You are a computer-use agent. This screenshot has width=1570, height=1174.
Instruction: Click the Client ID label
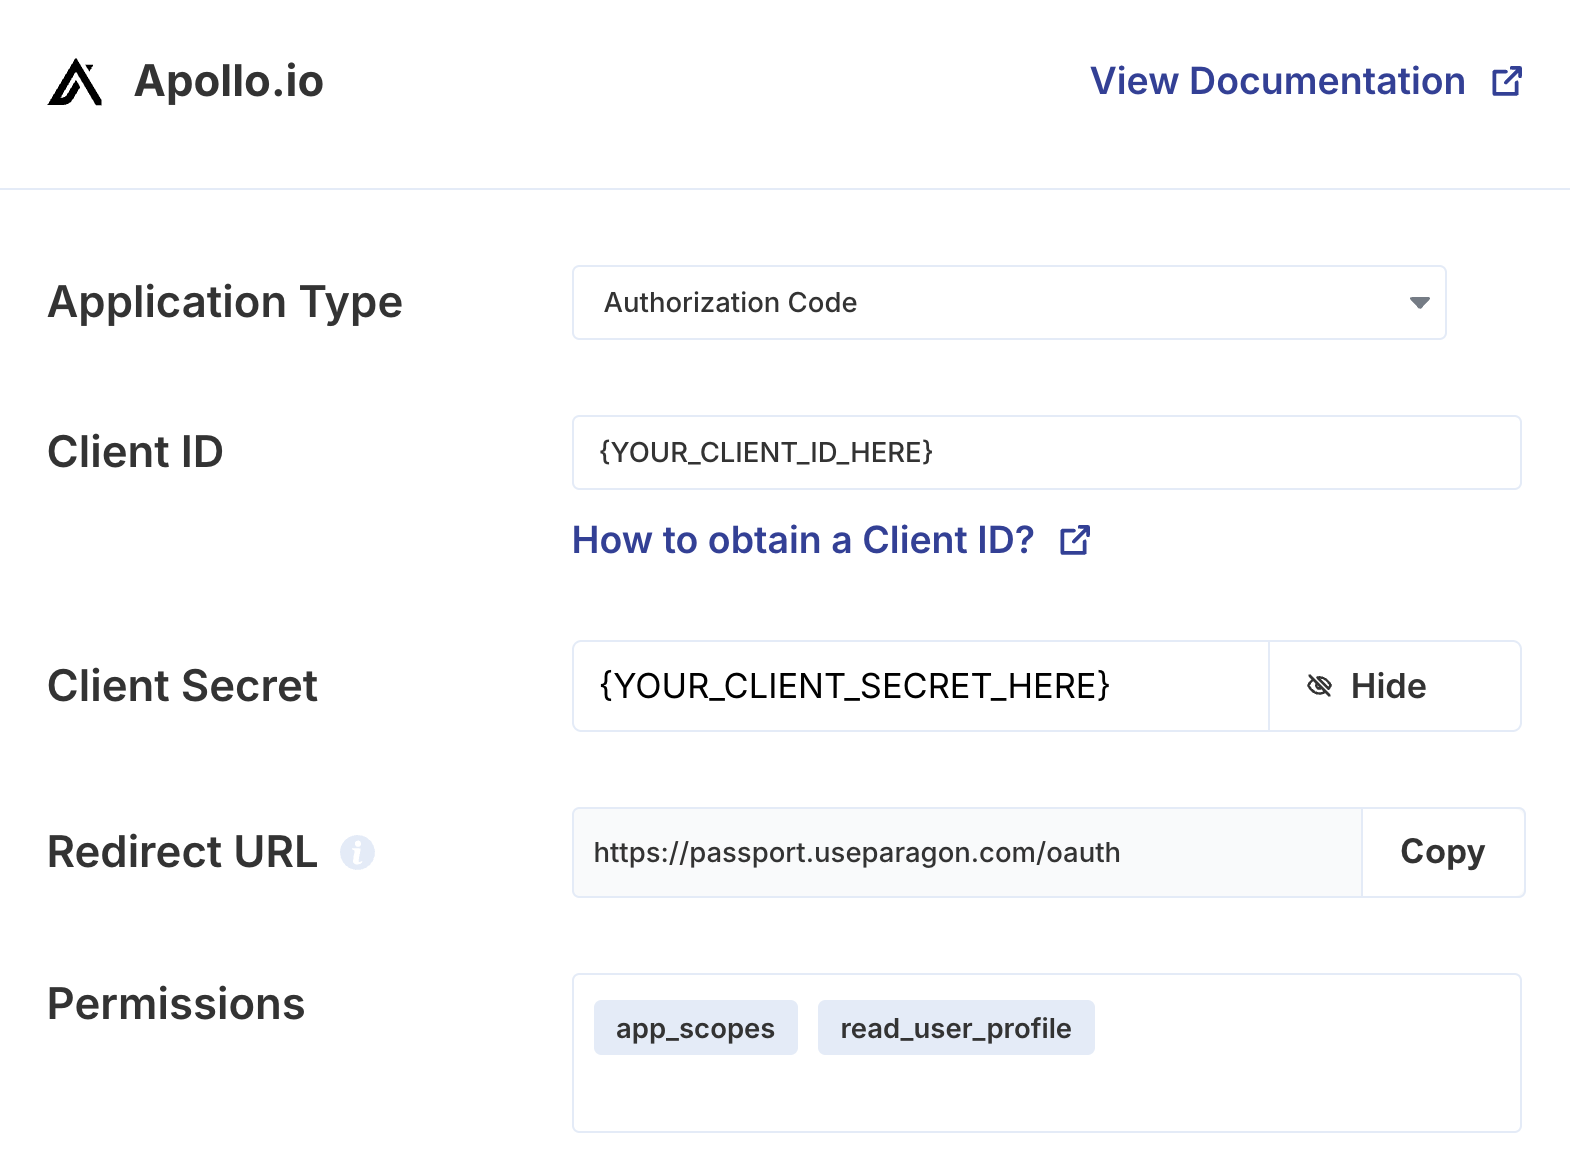[135, 452]
